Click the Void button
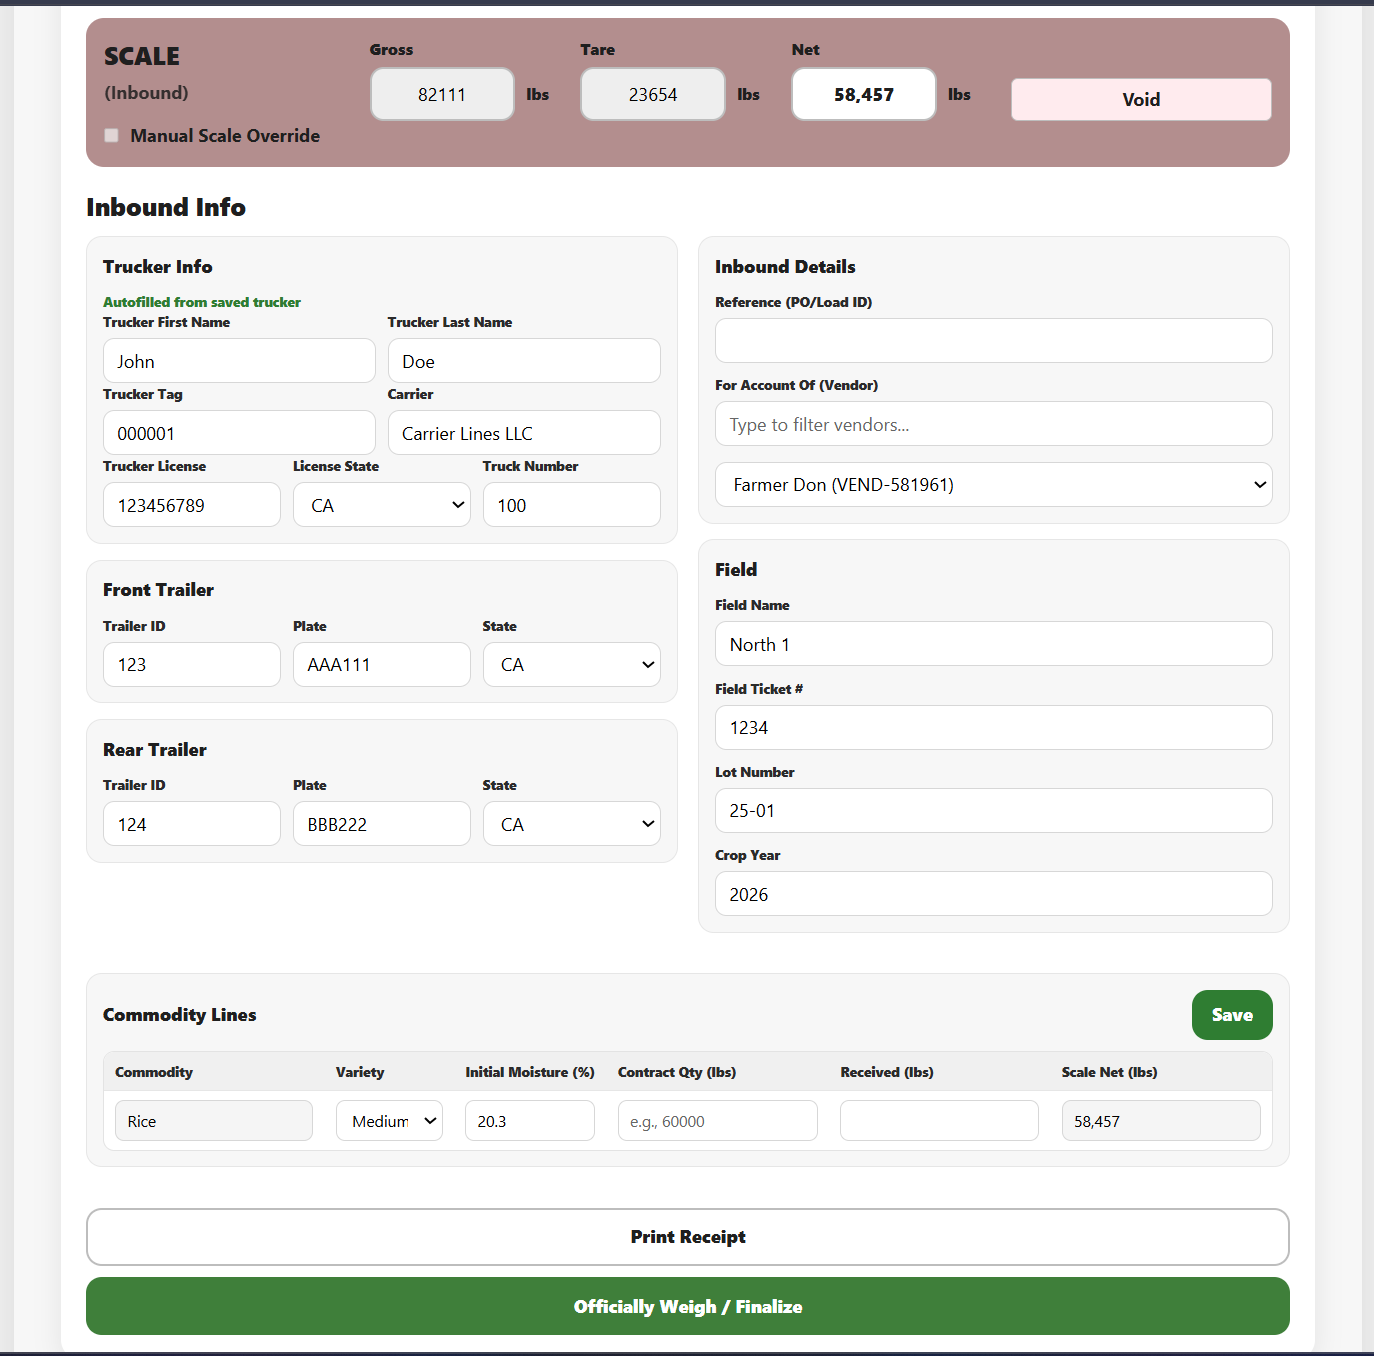The width and height of the screenshot is (1374, 1356). [1140, 99]
